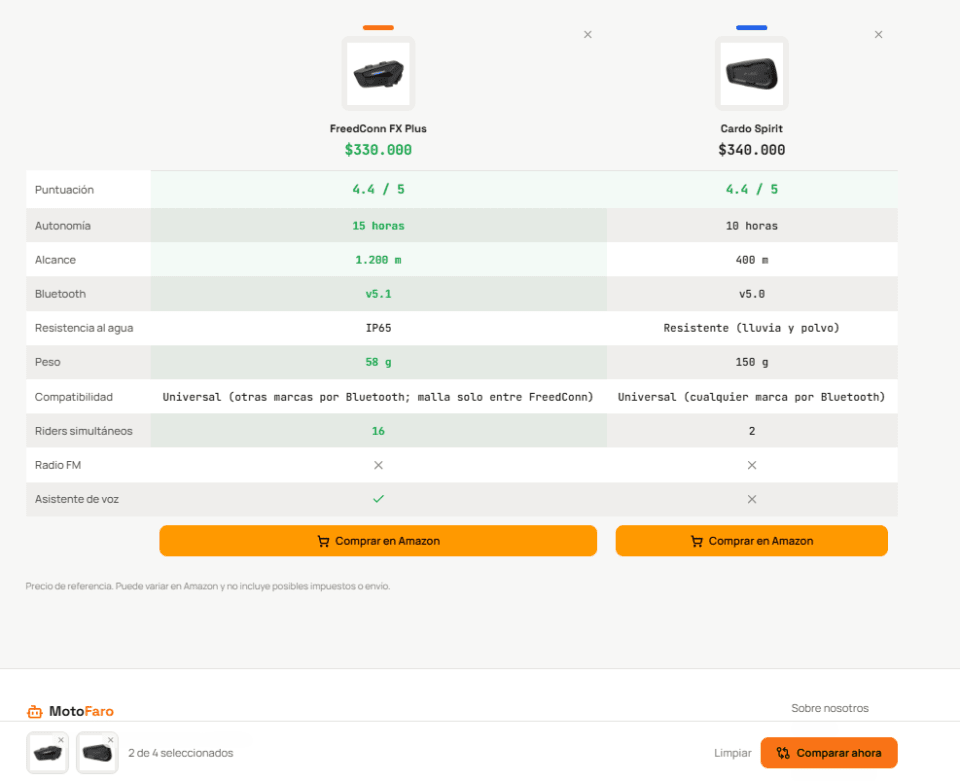Remove FreedConn FX Plus column with X
Viewport: 960px width, 781px height.
pos(588,35)
